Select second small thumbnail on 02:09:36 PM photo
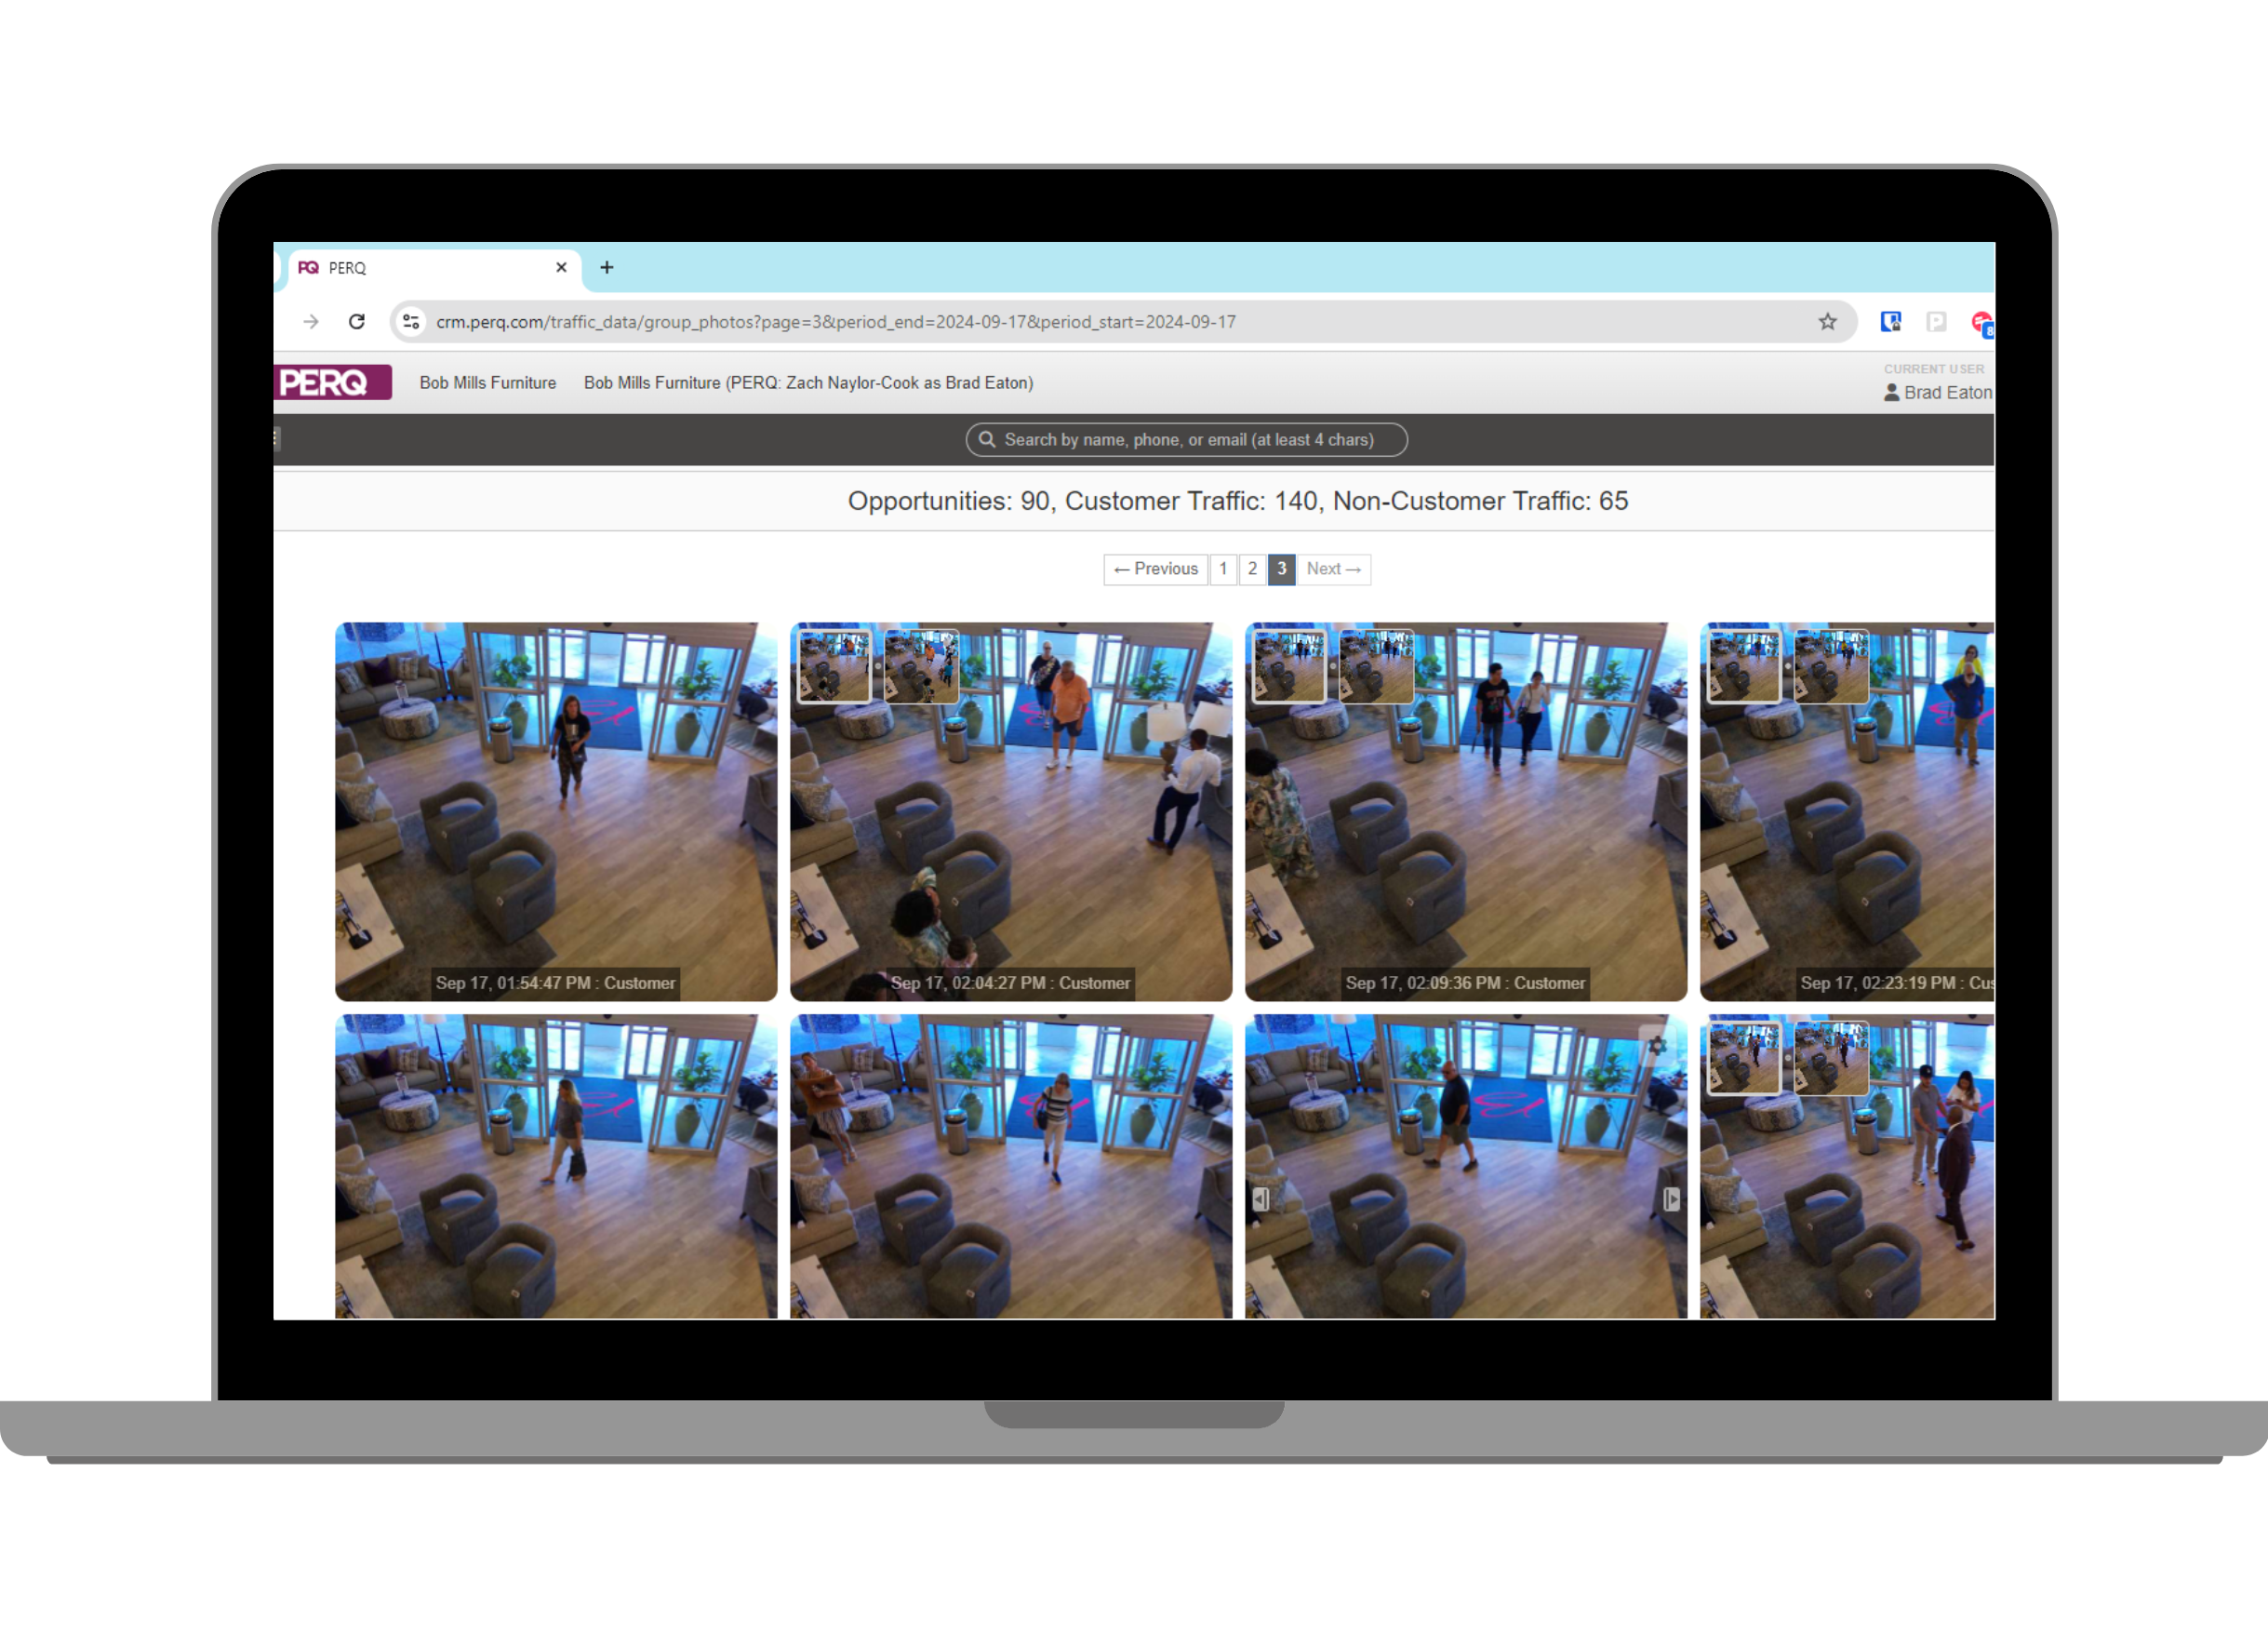2268x1633 pixels. tap(1376, 665)
